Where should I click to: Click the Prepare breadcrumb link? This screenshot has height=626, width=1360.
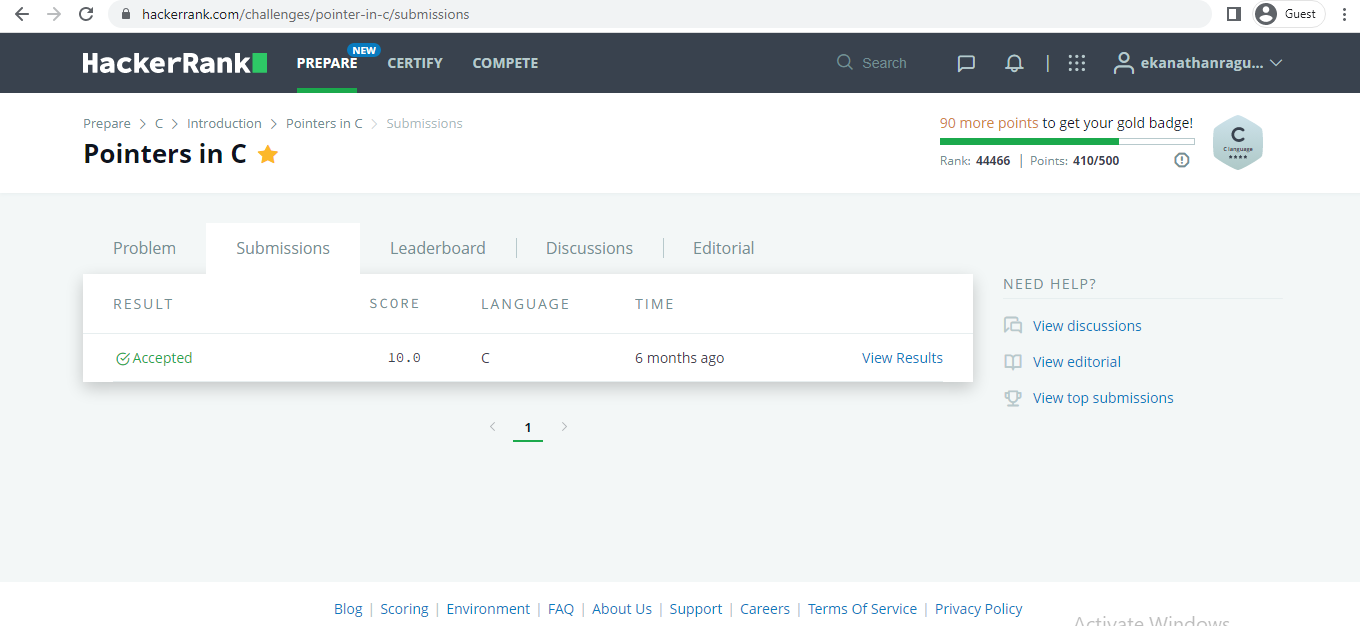coord(107,123)
